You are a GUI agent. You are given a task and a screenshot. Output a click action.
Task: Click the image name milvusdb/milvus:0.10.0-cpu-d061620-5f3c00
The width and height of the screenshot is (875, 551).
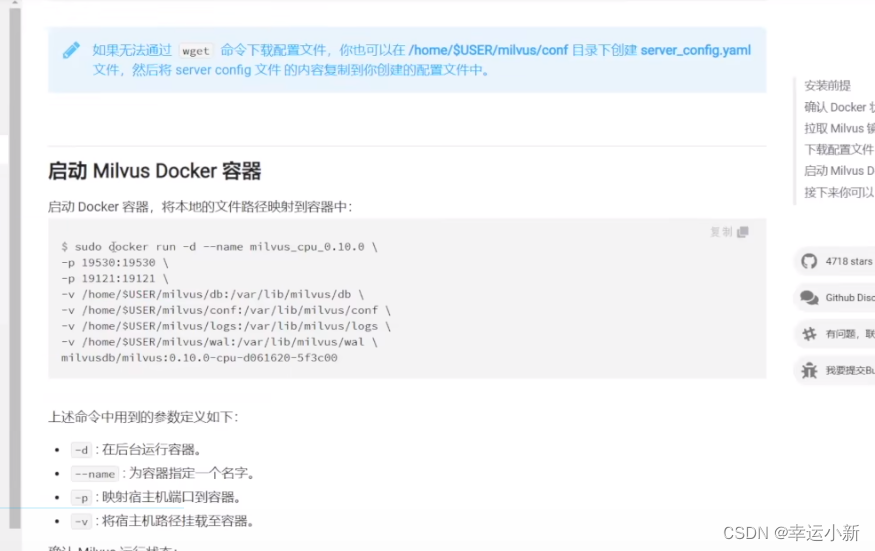tap(199, 358)
